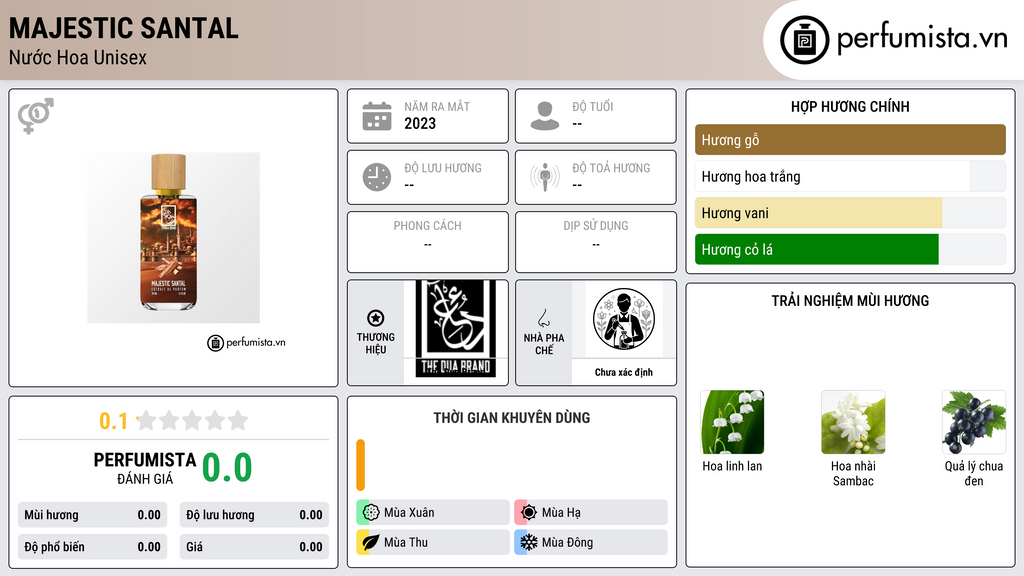Click the NHÀ PHA CHẾ label
This screenshot has width=1024, height=576.
pyautogui.click(x=543, y=344)
